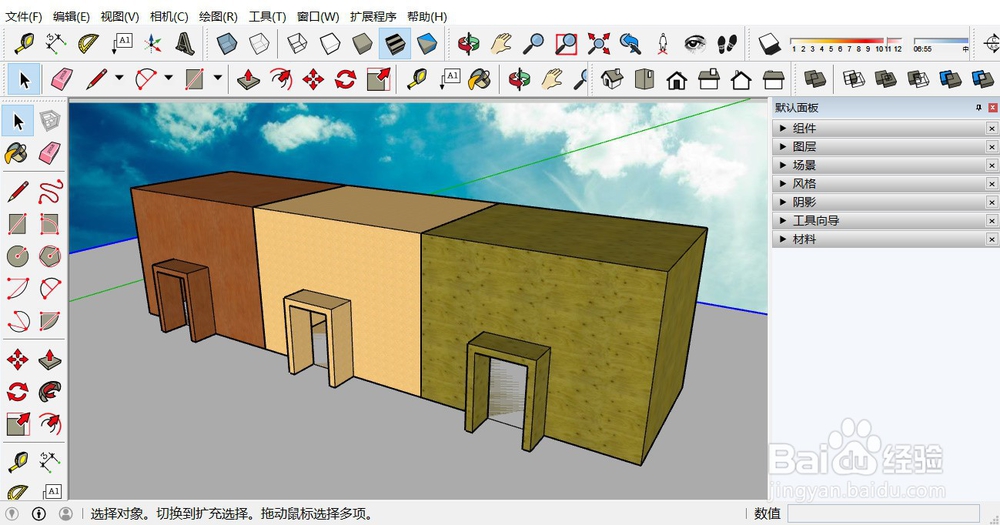1000x525 pixels.
Task: Click the geolocation icon in status bar
Action: [12, 514]
